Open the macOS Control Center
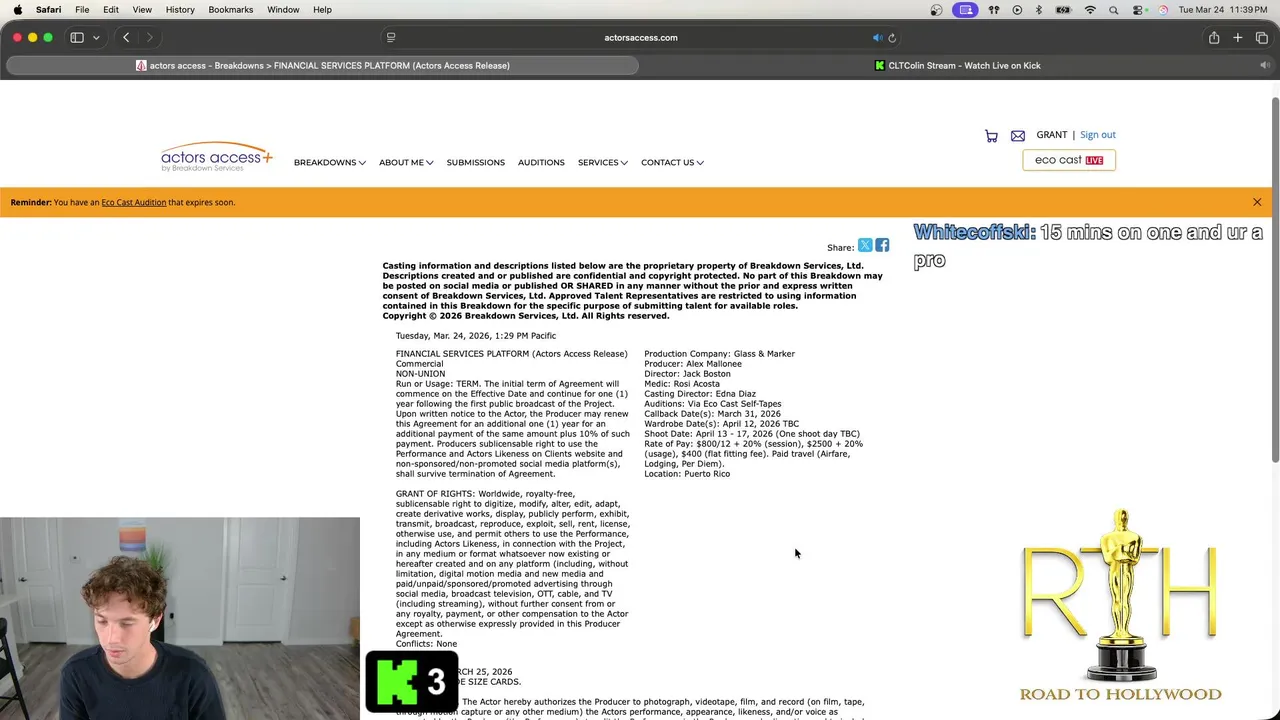 (1138, 10)
